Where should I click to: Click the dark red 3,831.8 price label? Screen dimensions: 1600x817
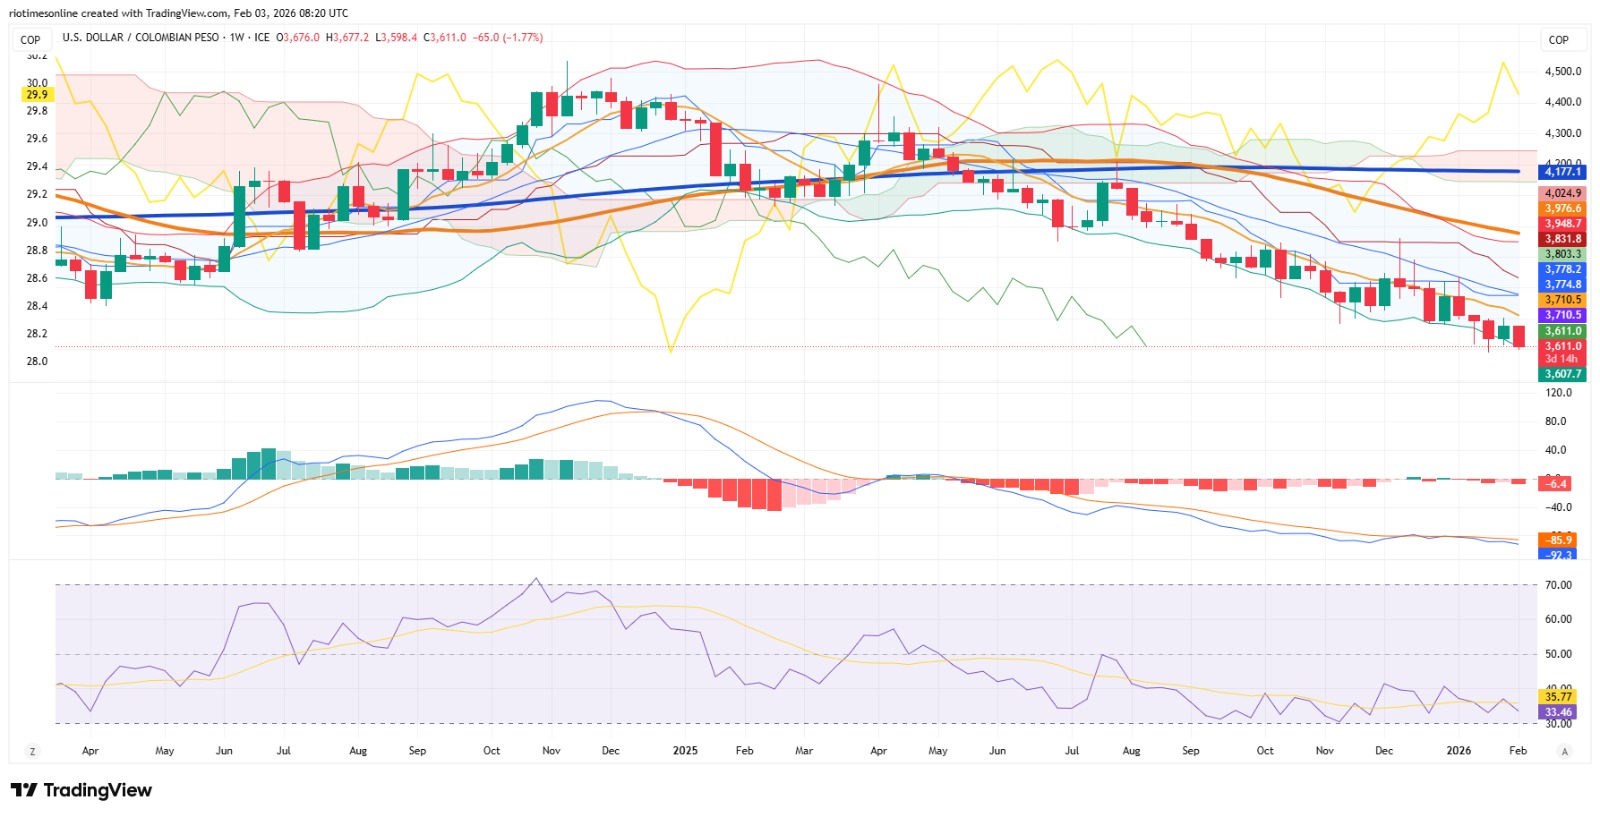tap(1563, 239)
